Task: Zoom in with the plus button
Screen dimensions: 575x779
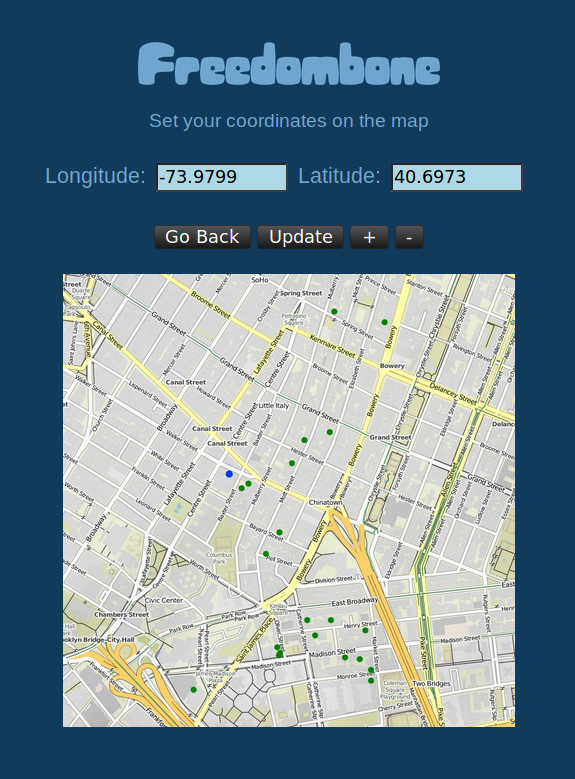Action: [x=369, y=237]
